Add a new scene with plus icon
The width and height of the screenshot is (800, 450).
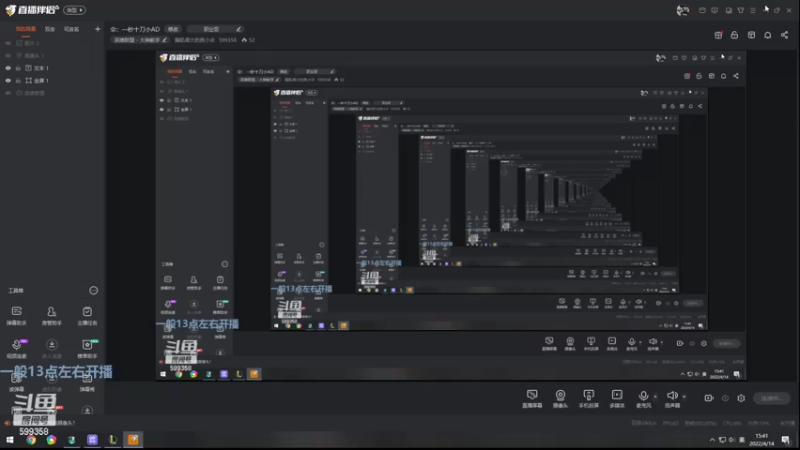coord(97,29)
